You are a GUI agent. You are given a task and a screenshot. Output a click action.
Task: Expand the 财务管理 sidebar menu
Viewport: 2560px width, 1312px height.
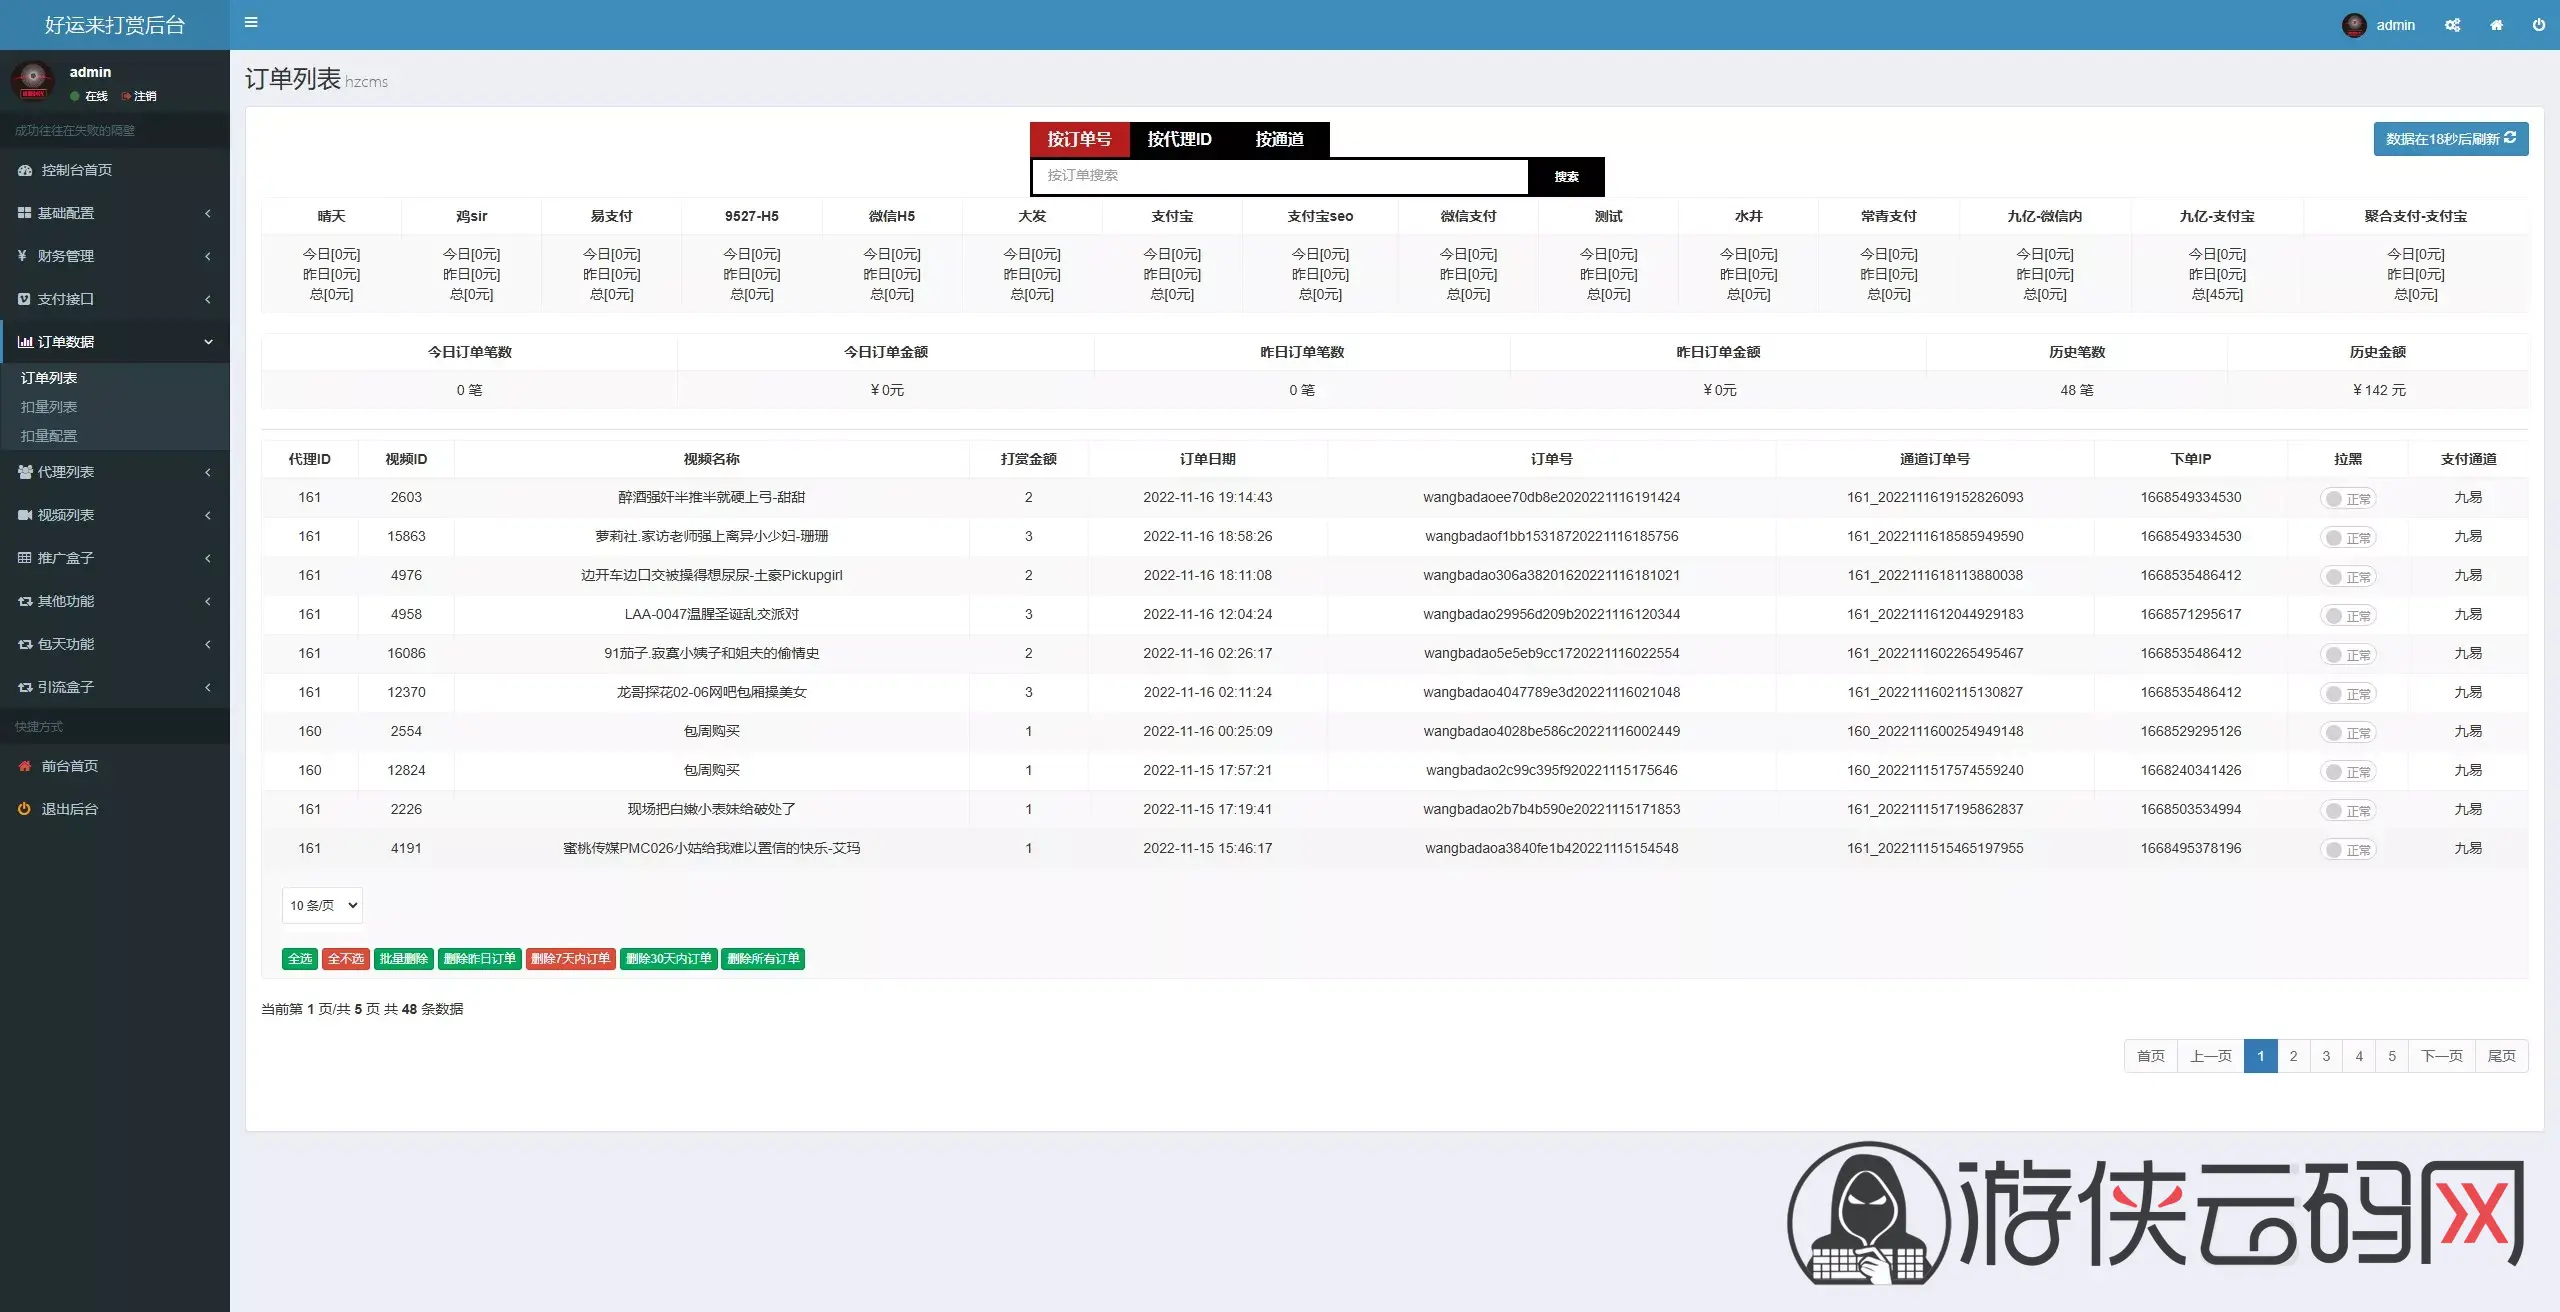(115, 256)
